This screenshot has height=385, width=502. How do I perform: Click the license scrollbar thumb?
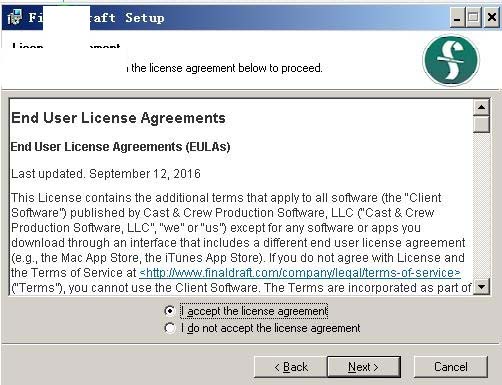(x=481, y=124)
